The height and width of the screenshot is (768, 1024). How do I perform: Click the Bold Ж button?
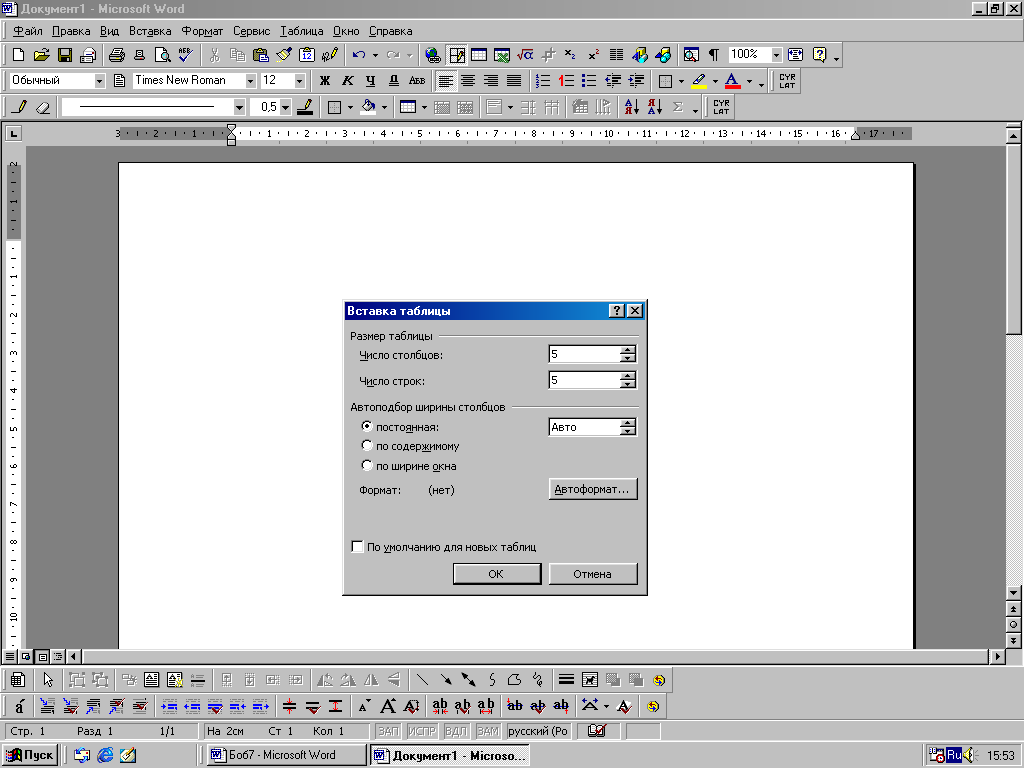tap(325, 80)
